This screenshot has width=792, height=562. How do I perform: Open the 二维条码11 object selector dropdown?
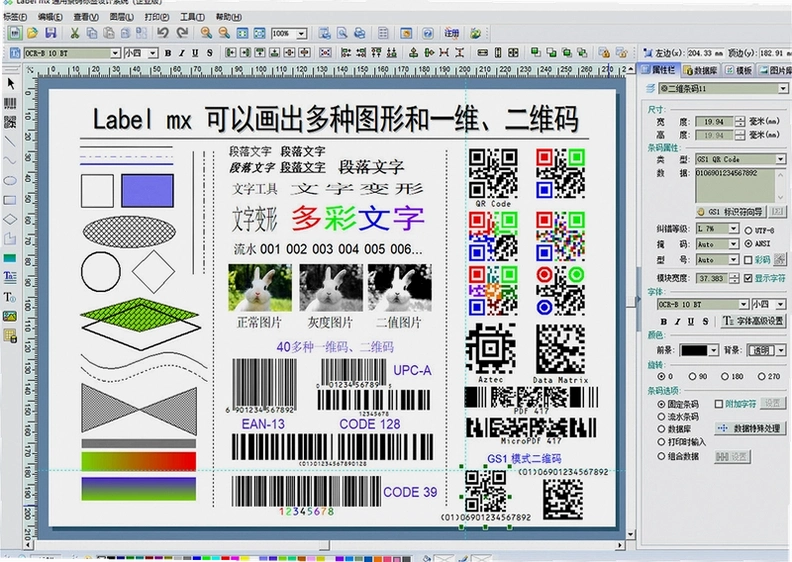pos(783,89)
